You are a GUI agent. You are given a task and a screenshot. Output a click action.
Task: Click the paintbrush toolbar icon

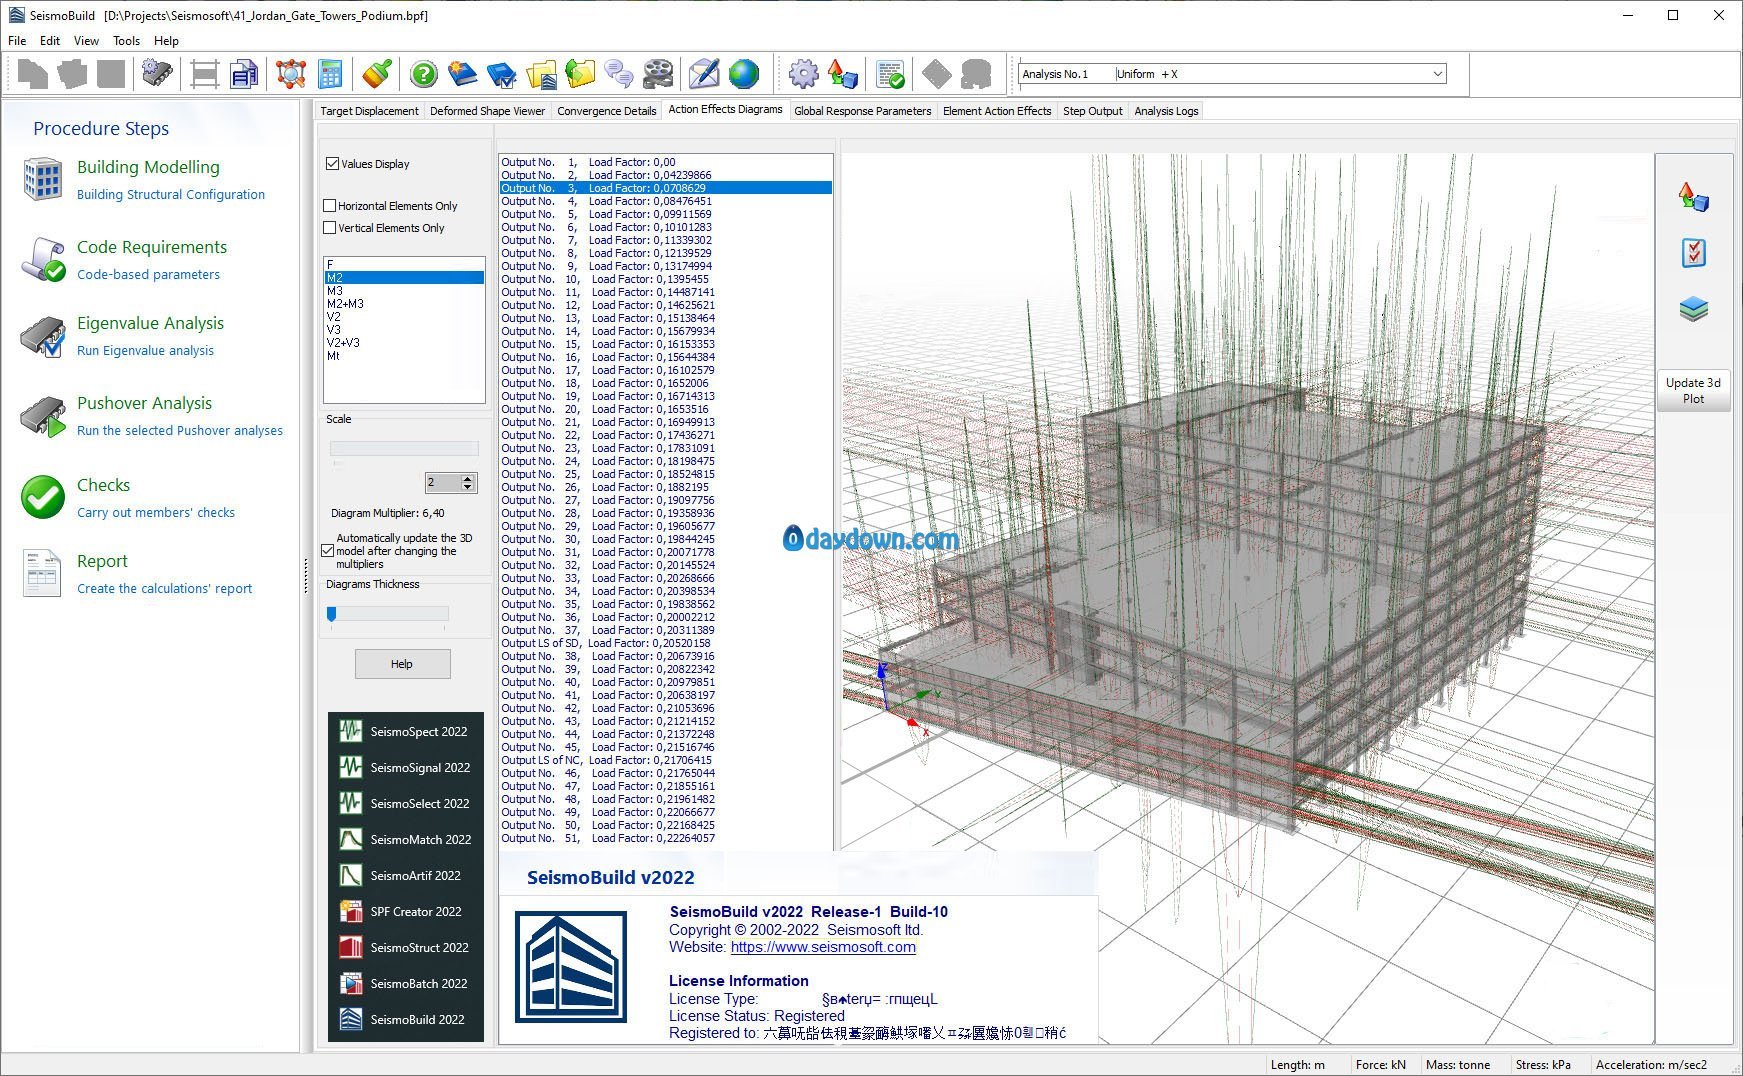point(377,74)
